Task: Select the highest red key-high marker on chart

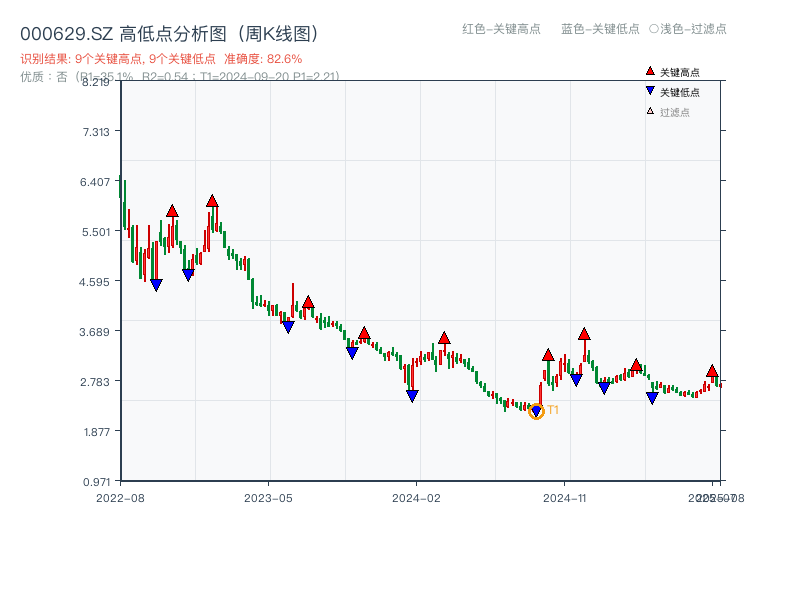Action: 212,201
